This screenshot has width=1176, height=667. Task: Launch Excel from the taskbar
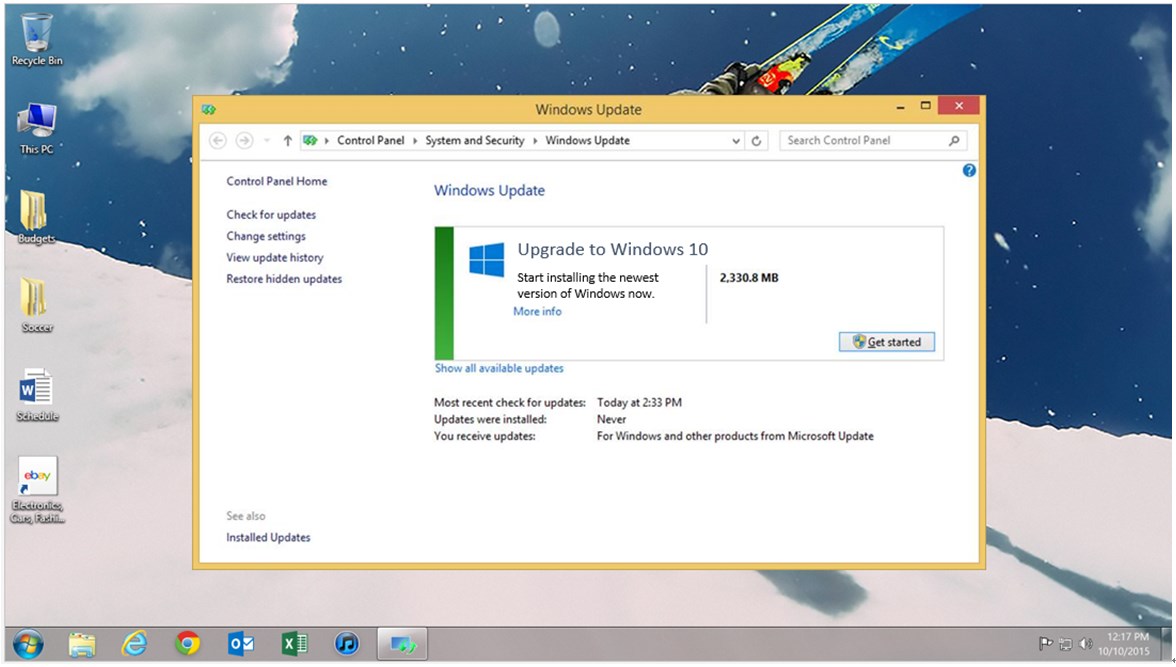pos(294,644)
